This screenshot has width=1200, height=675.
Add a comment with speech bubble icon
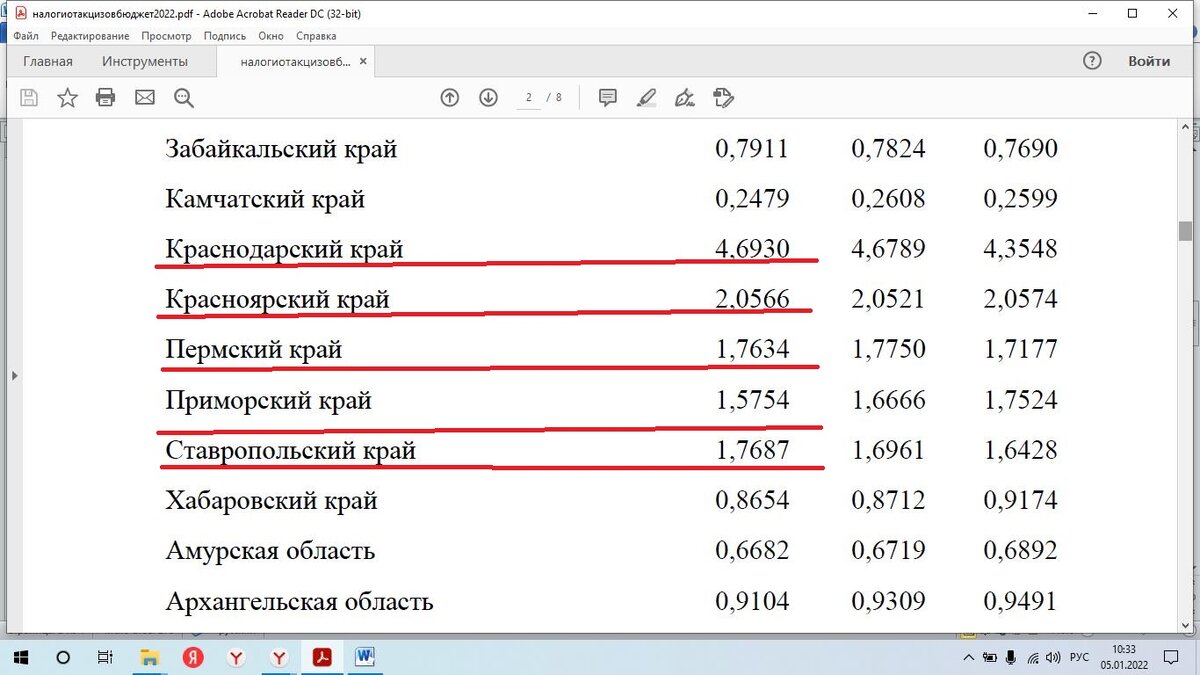tap(608, 97)
